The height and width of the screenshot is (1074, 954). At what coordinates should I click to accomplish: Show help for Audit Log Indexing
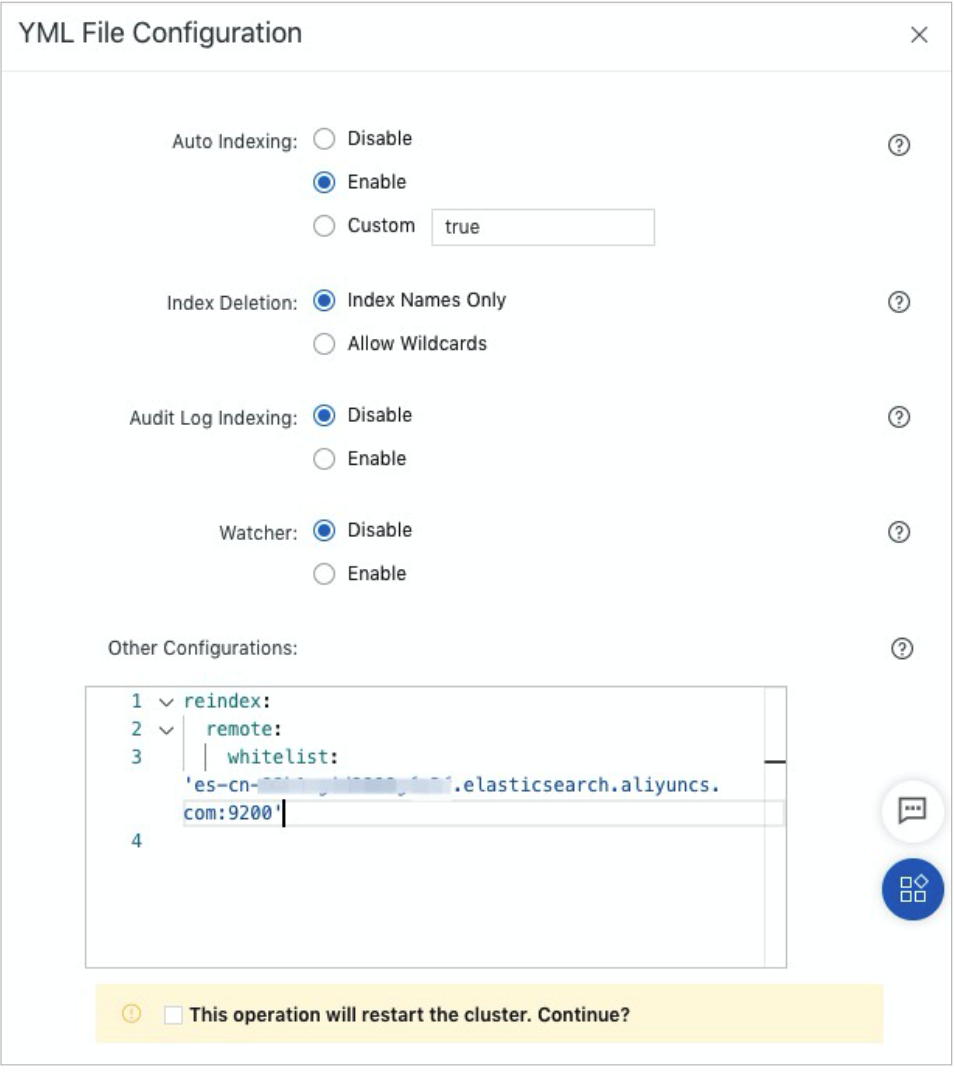pos(898,418)
